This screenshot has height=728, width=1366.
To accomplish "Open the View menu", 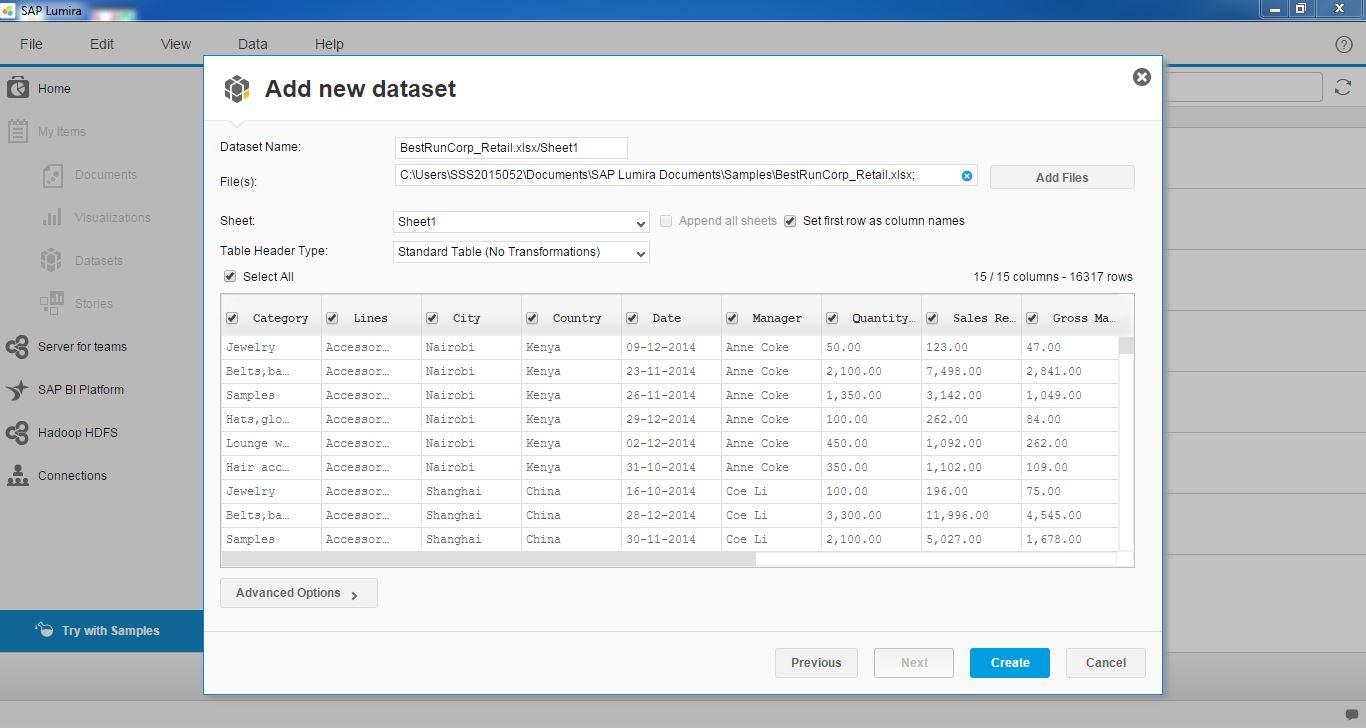I will [176, 44].
